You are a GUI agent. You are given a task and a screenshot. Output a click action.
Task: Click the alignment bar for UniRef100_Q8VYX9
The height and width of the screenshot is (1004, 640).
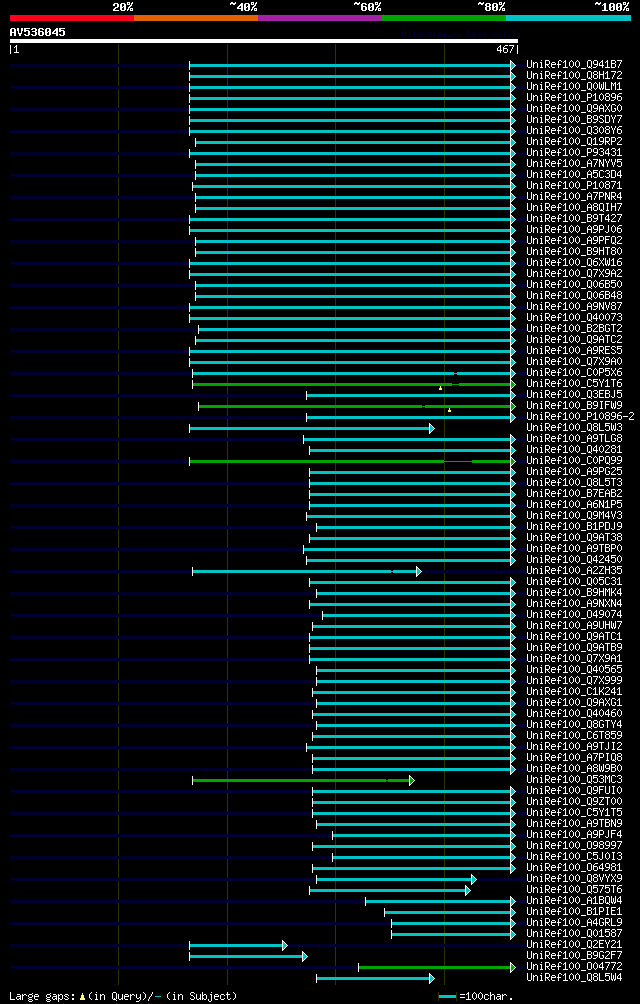pos(396,879)
